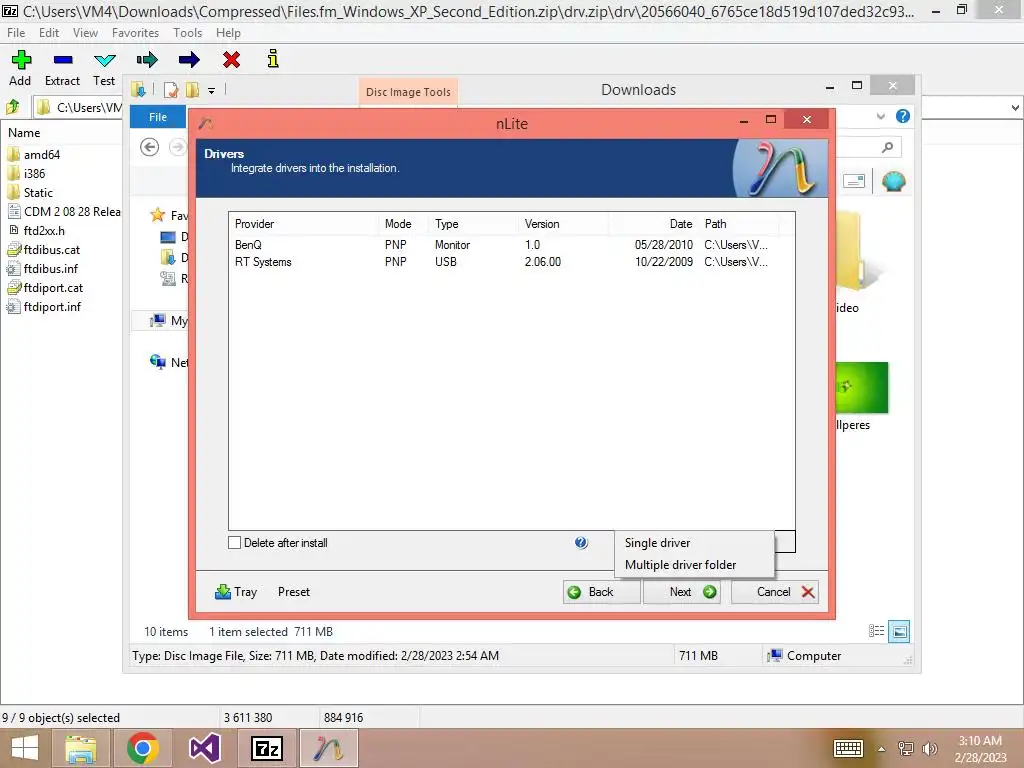Switch Downloads window to large icons view
Screen dimensions: 1024x768
click(x=899, y=631)
